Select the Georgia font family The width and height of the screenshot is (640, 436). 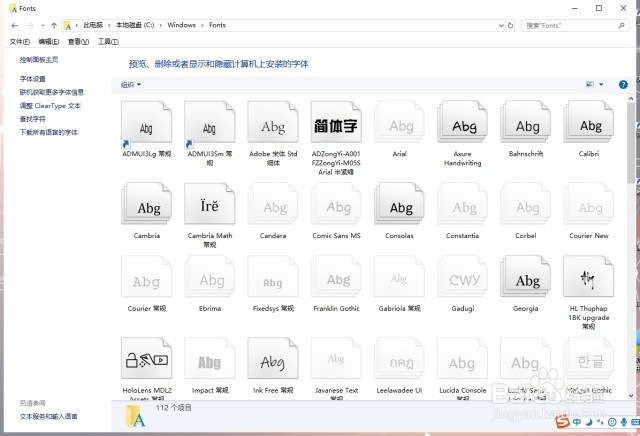point(526,277)
